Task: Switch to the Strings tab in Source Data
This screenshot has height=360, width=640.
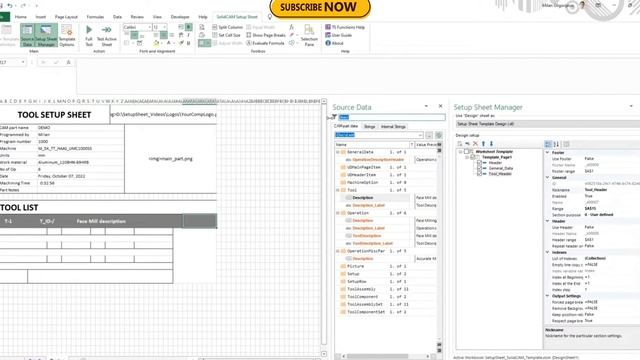Action: click(x=369, y=127)
